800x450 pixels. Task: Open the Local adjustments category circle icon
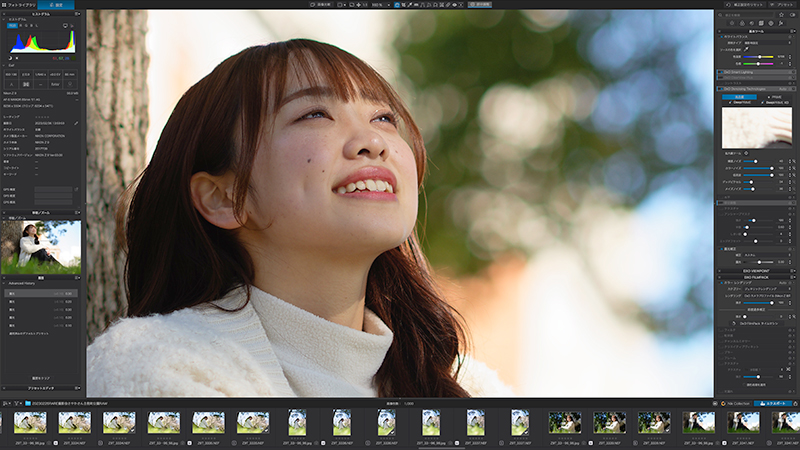771,23
